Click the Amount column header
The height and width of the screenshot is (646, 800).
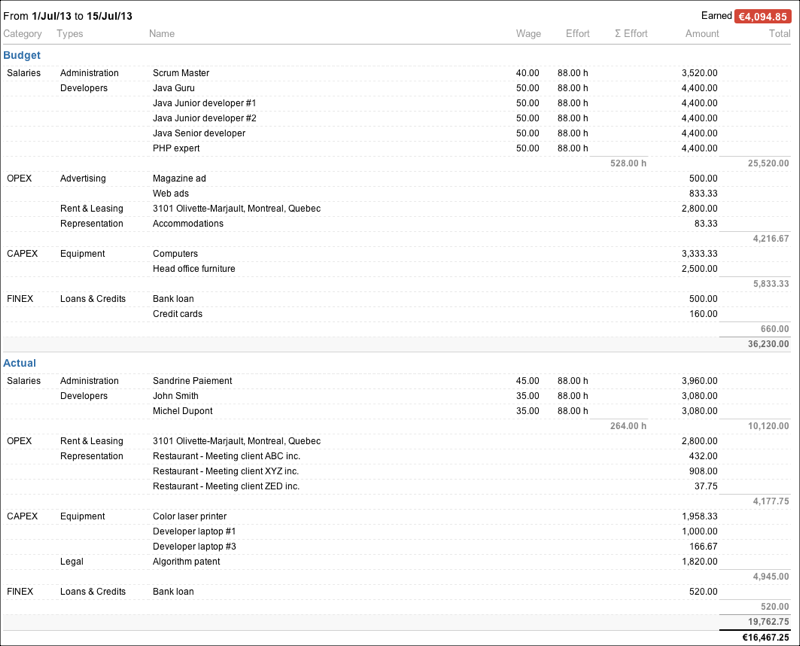tap(702, 34)
